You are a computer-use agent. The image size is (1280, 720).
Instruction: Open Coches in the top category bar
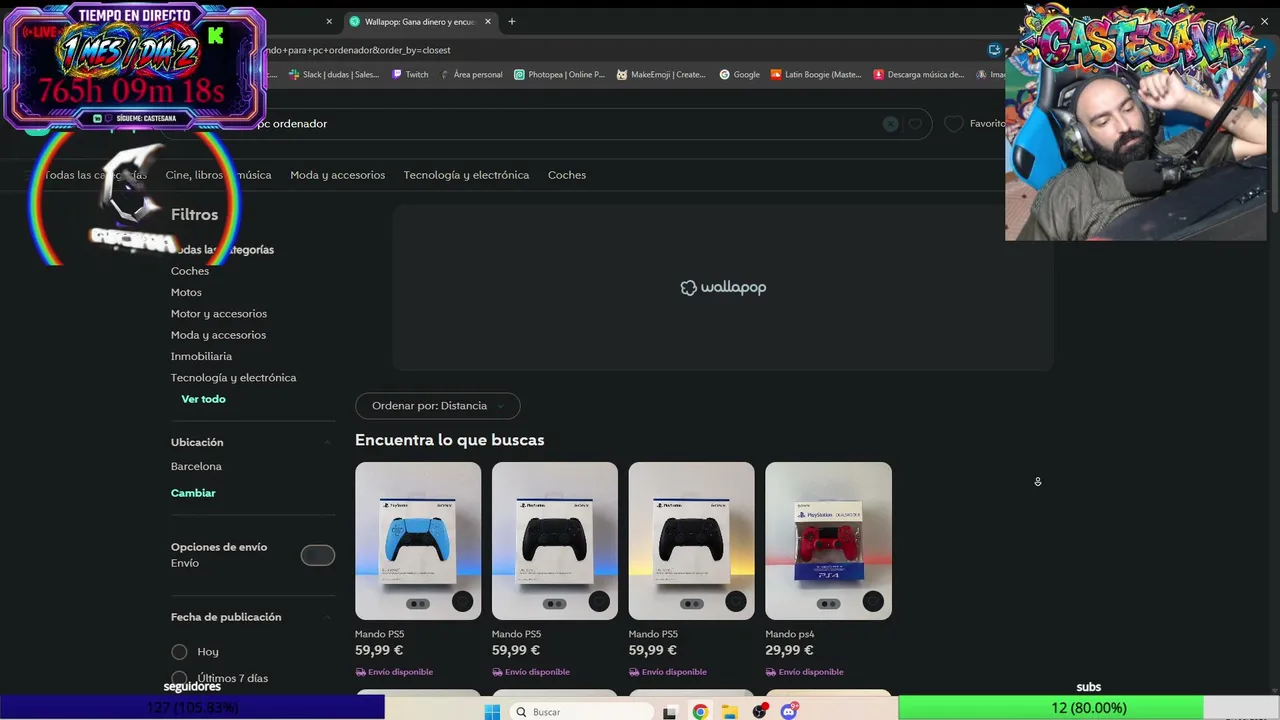(567, 175)
